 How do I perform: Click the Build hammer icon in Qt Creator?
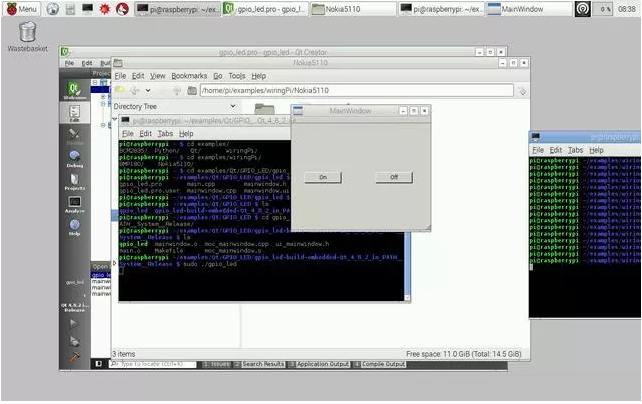[74, 354]
